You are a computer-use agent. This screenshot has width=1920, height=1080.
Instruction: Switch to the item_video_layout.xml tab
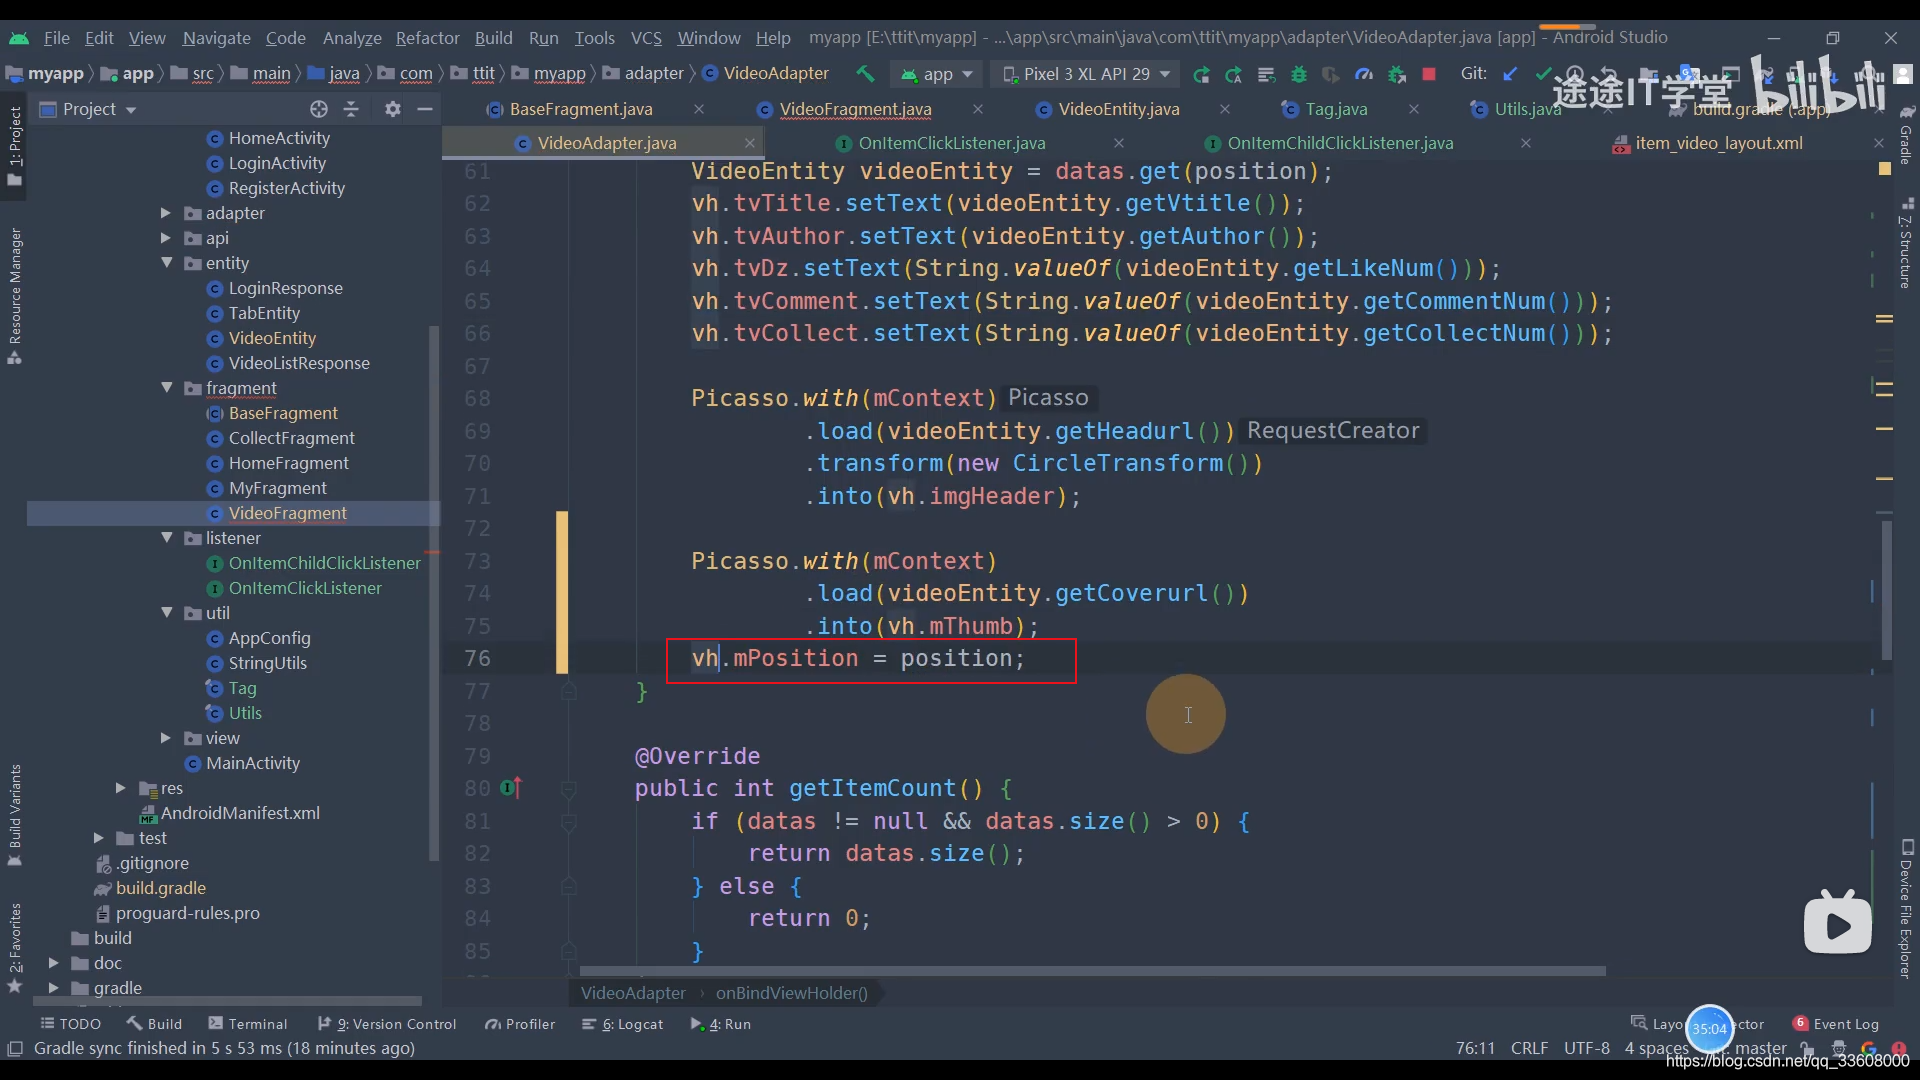1719,143
